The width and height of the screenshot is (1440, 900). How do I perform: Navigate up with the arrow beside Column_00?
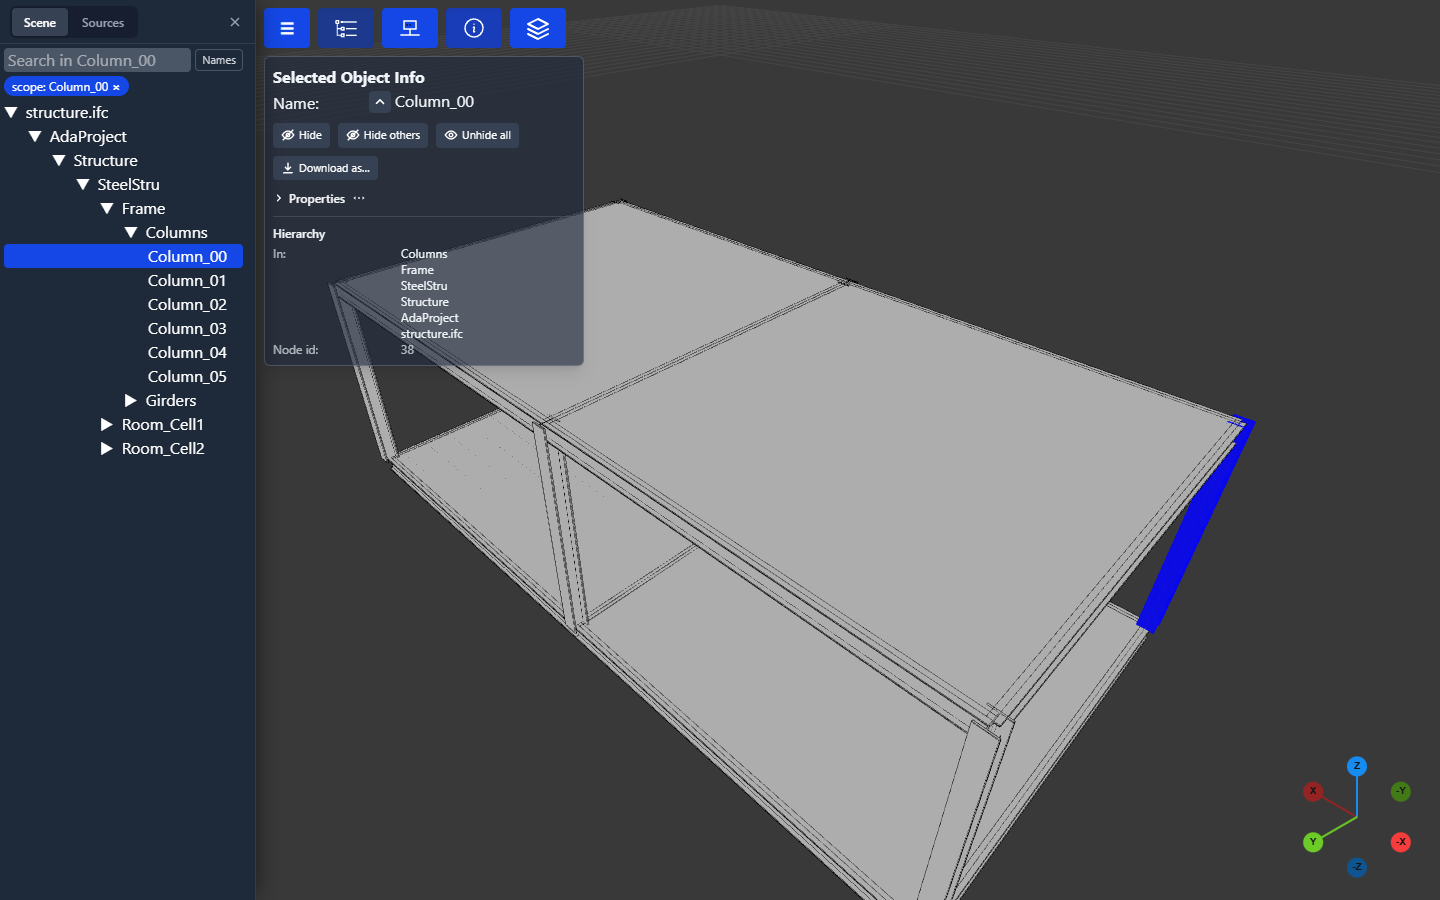[380, 102]
